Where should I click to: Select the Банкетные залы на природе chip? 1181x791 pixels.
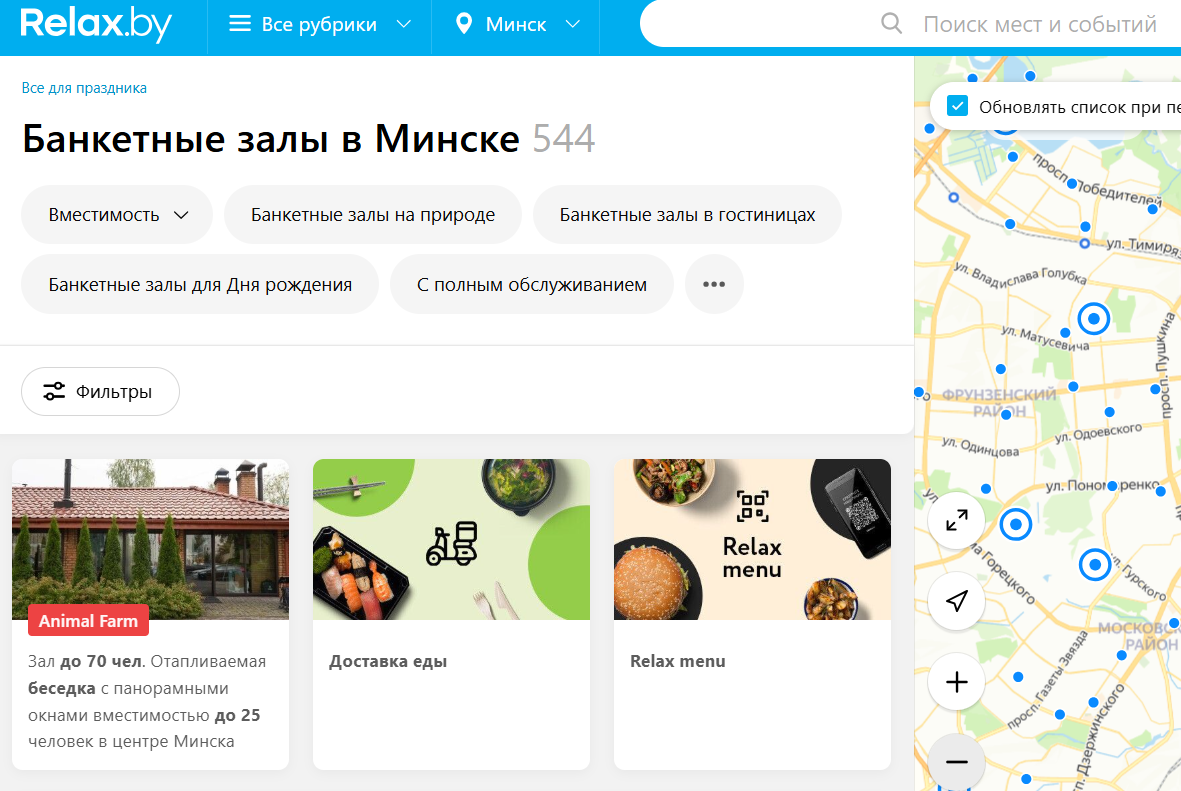pyautogui.click(x=373, y=215)
